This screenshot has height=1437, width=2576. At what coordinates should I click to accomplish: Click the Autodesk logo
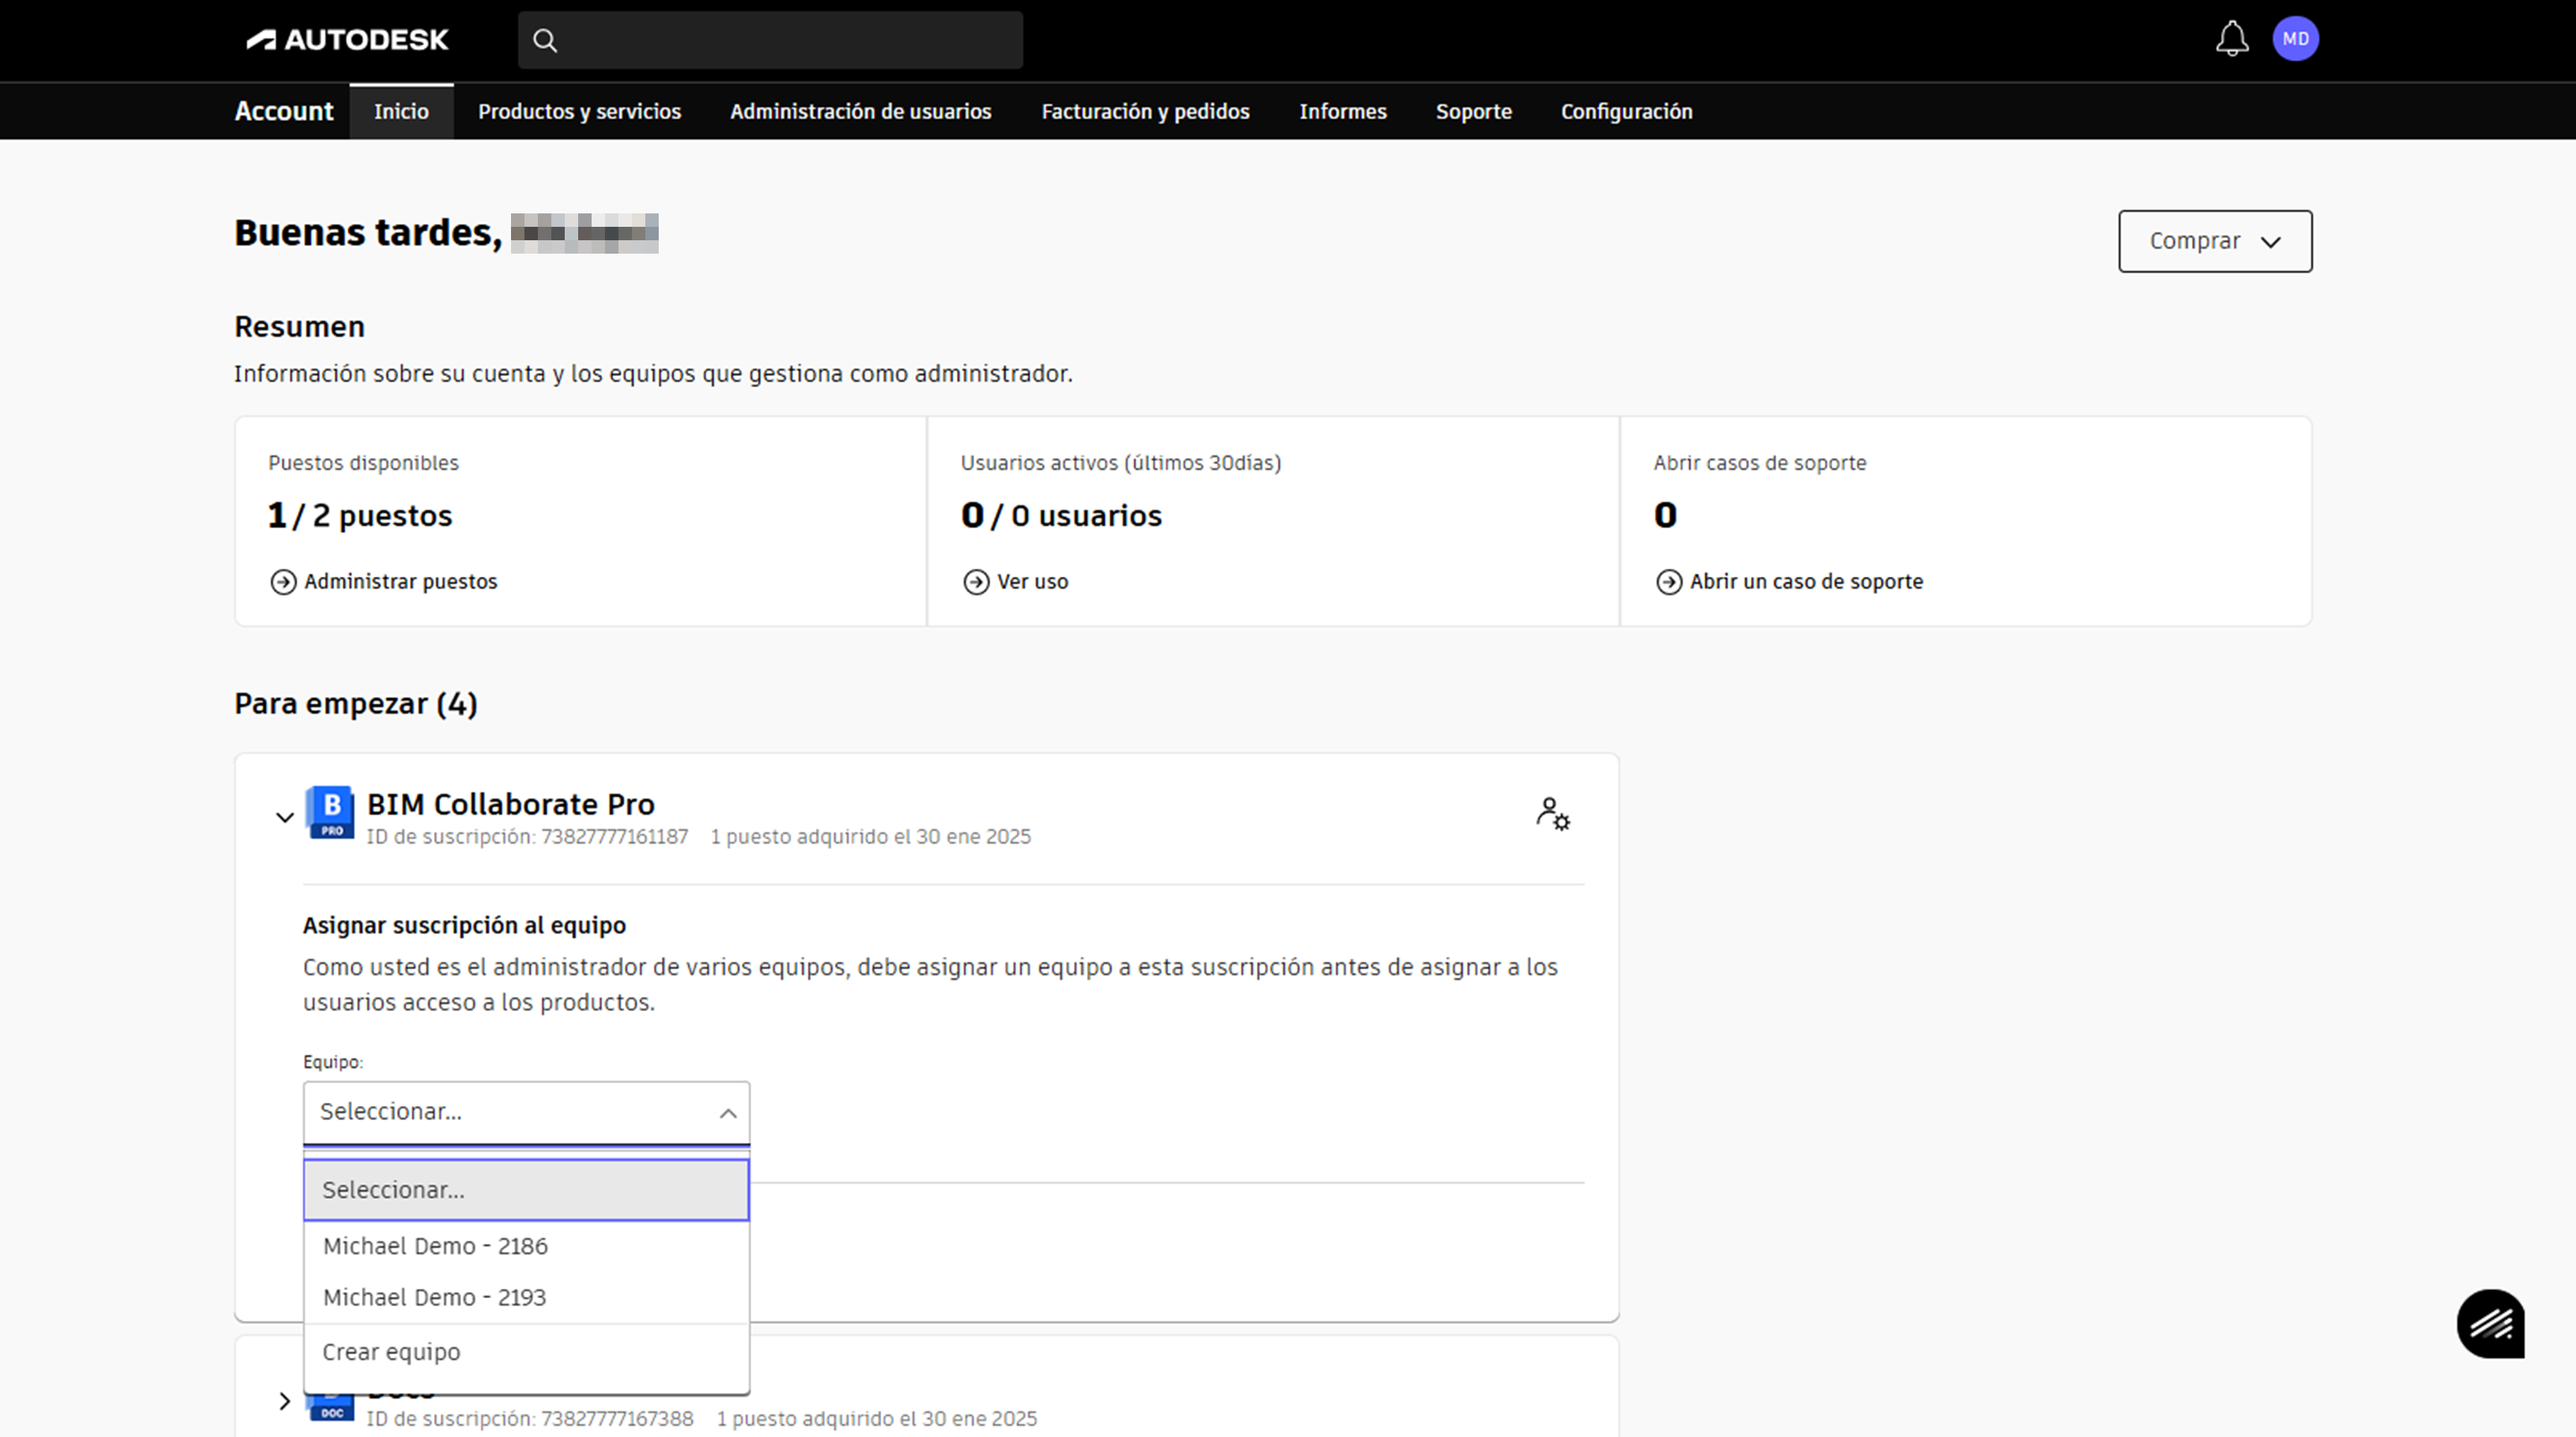pos(347,40)
